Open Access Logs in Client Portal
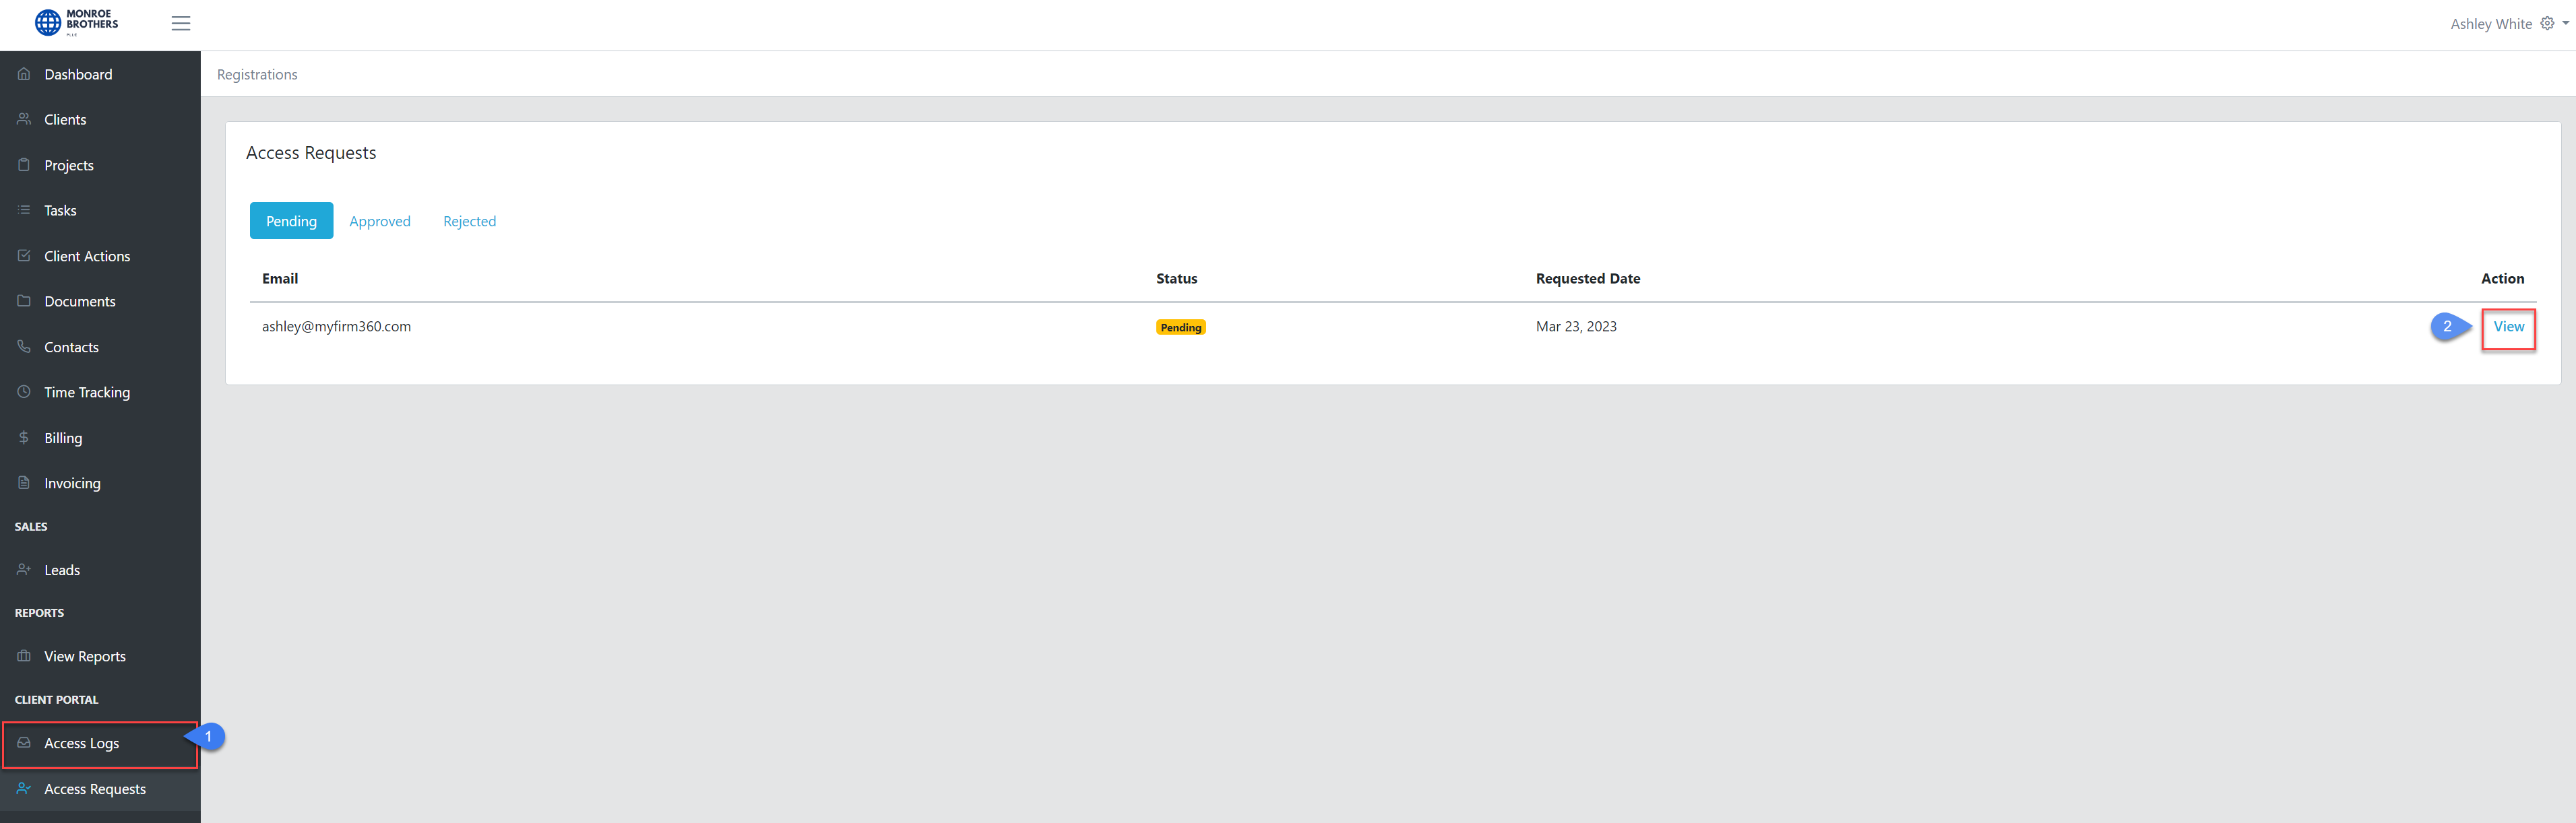The image size is (2576, 823). [x=82, y=744]
